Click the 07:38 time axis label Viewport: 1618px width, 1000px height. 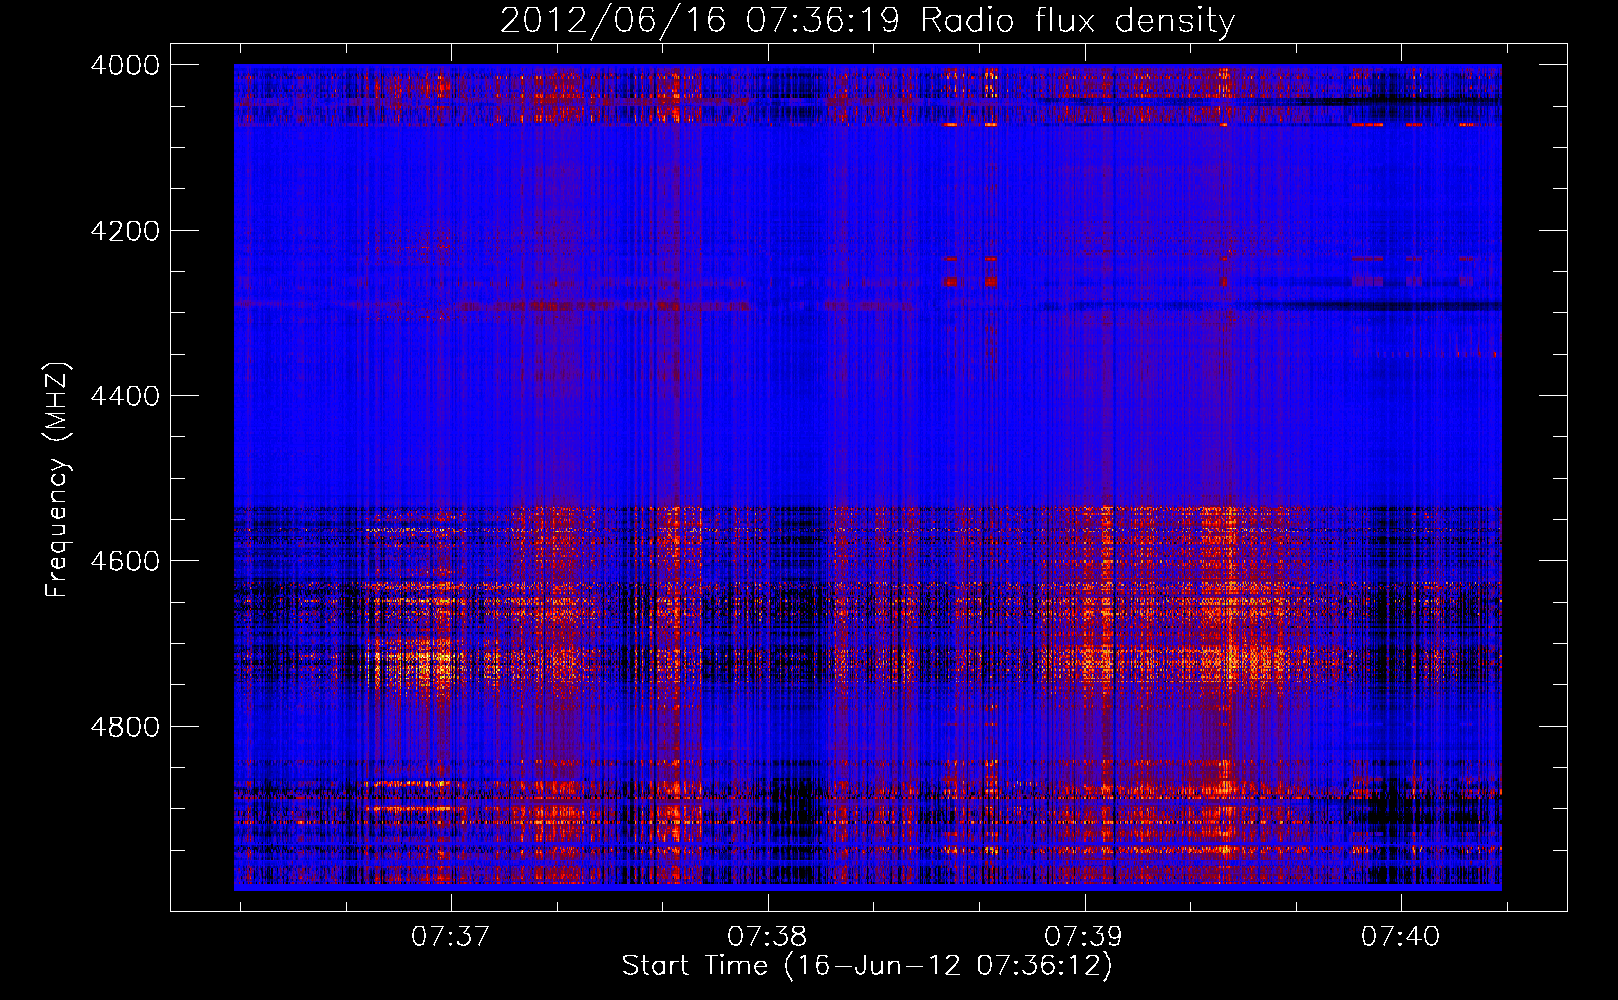(767, 937)
